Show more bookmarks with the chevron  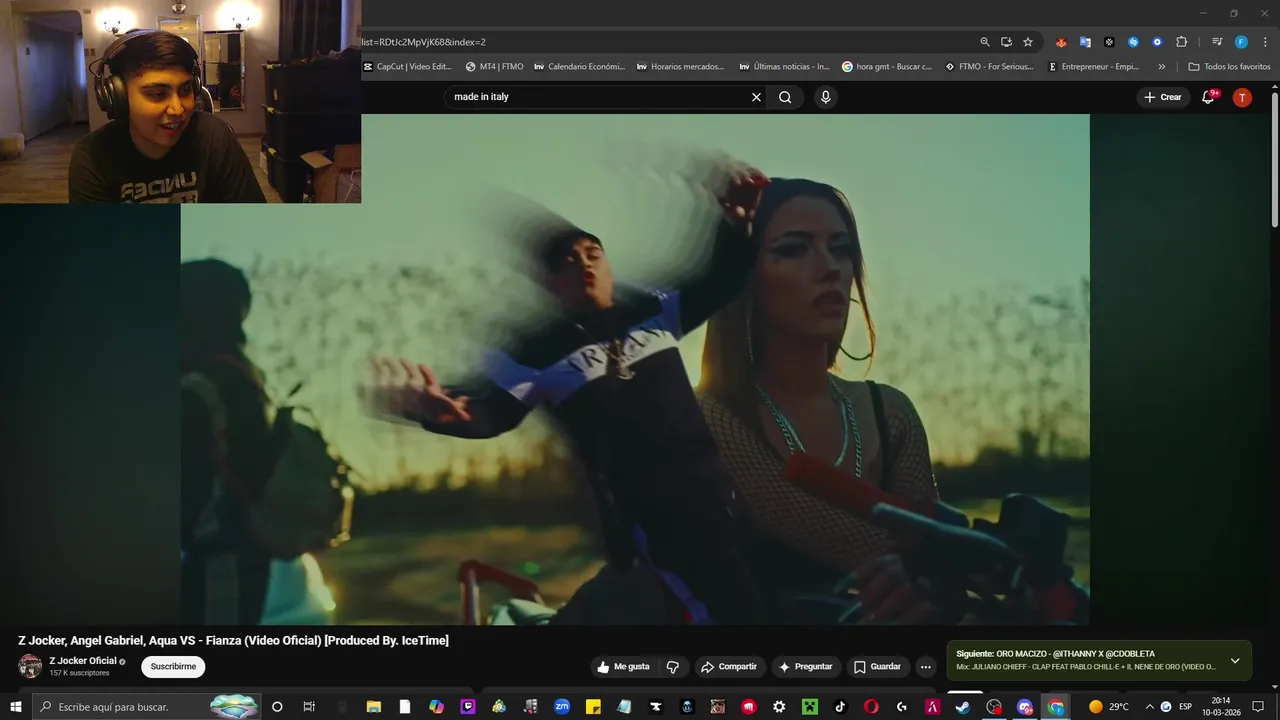[1161, 67]
